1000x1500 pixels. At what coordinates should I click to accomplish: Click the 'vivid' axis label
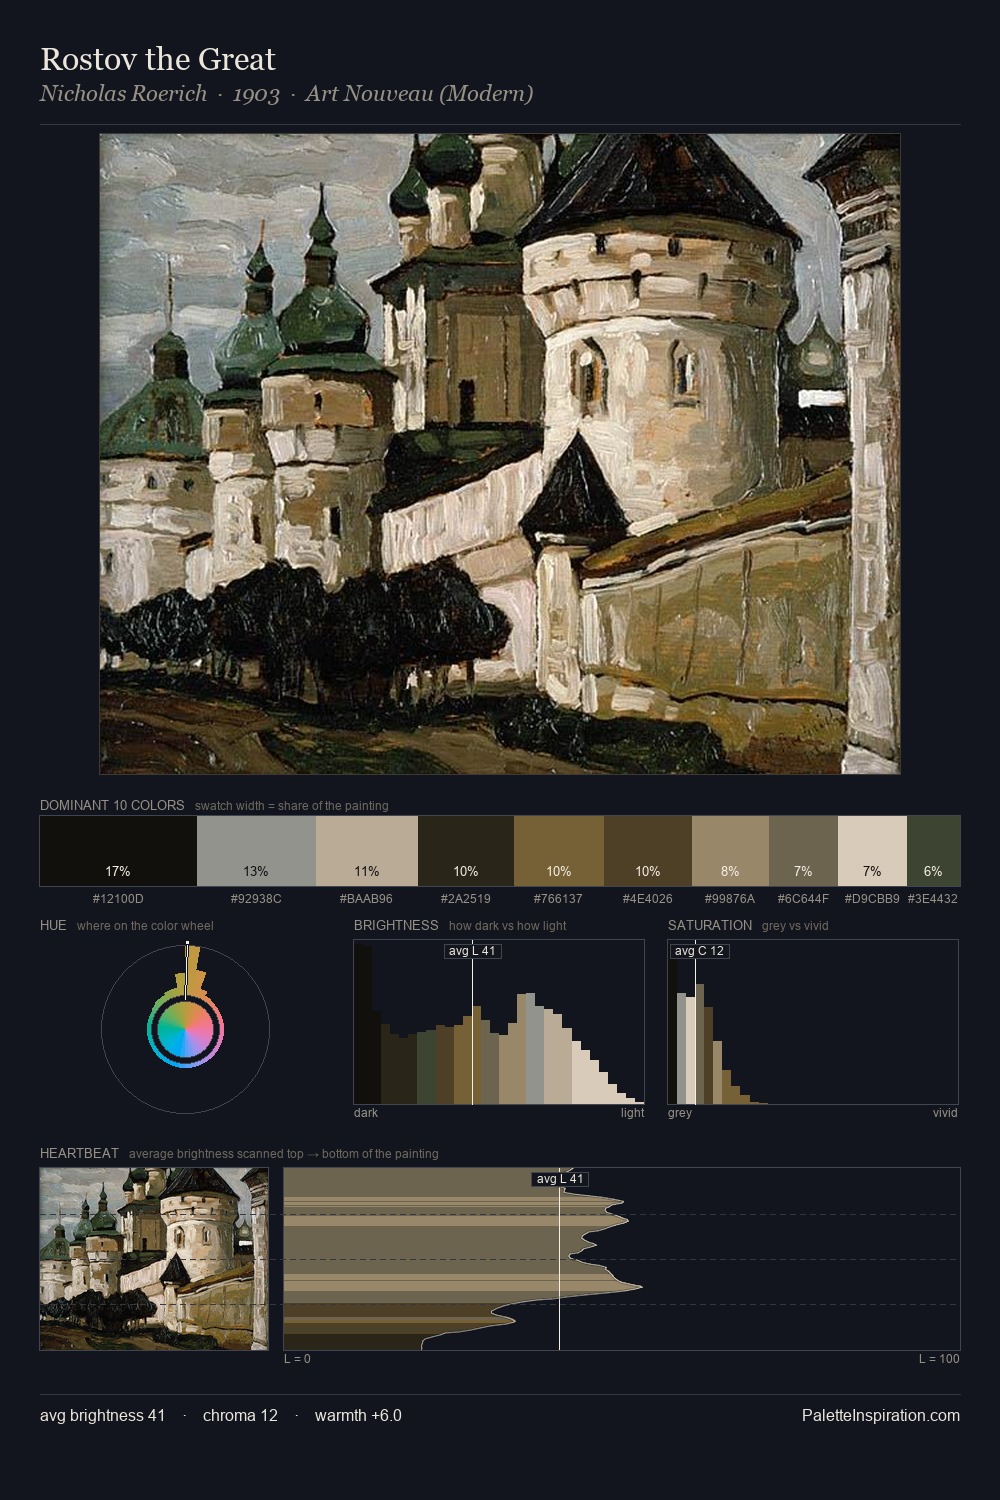point(945,1112)
